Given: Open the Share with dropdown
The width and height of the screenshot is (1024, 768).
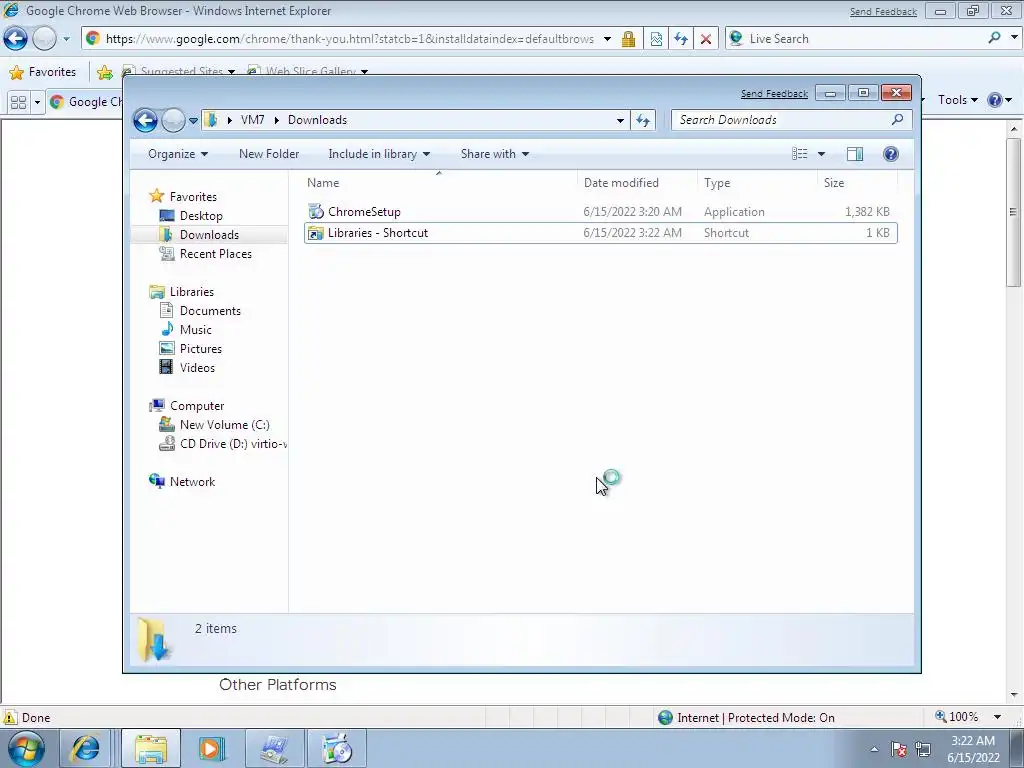Looking at the screenshot, I should pos(494,154).
